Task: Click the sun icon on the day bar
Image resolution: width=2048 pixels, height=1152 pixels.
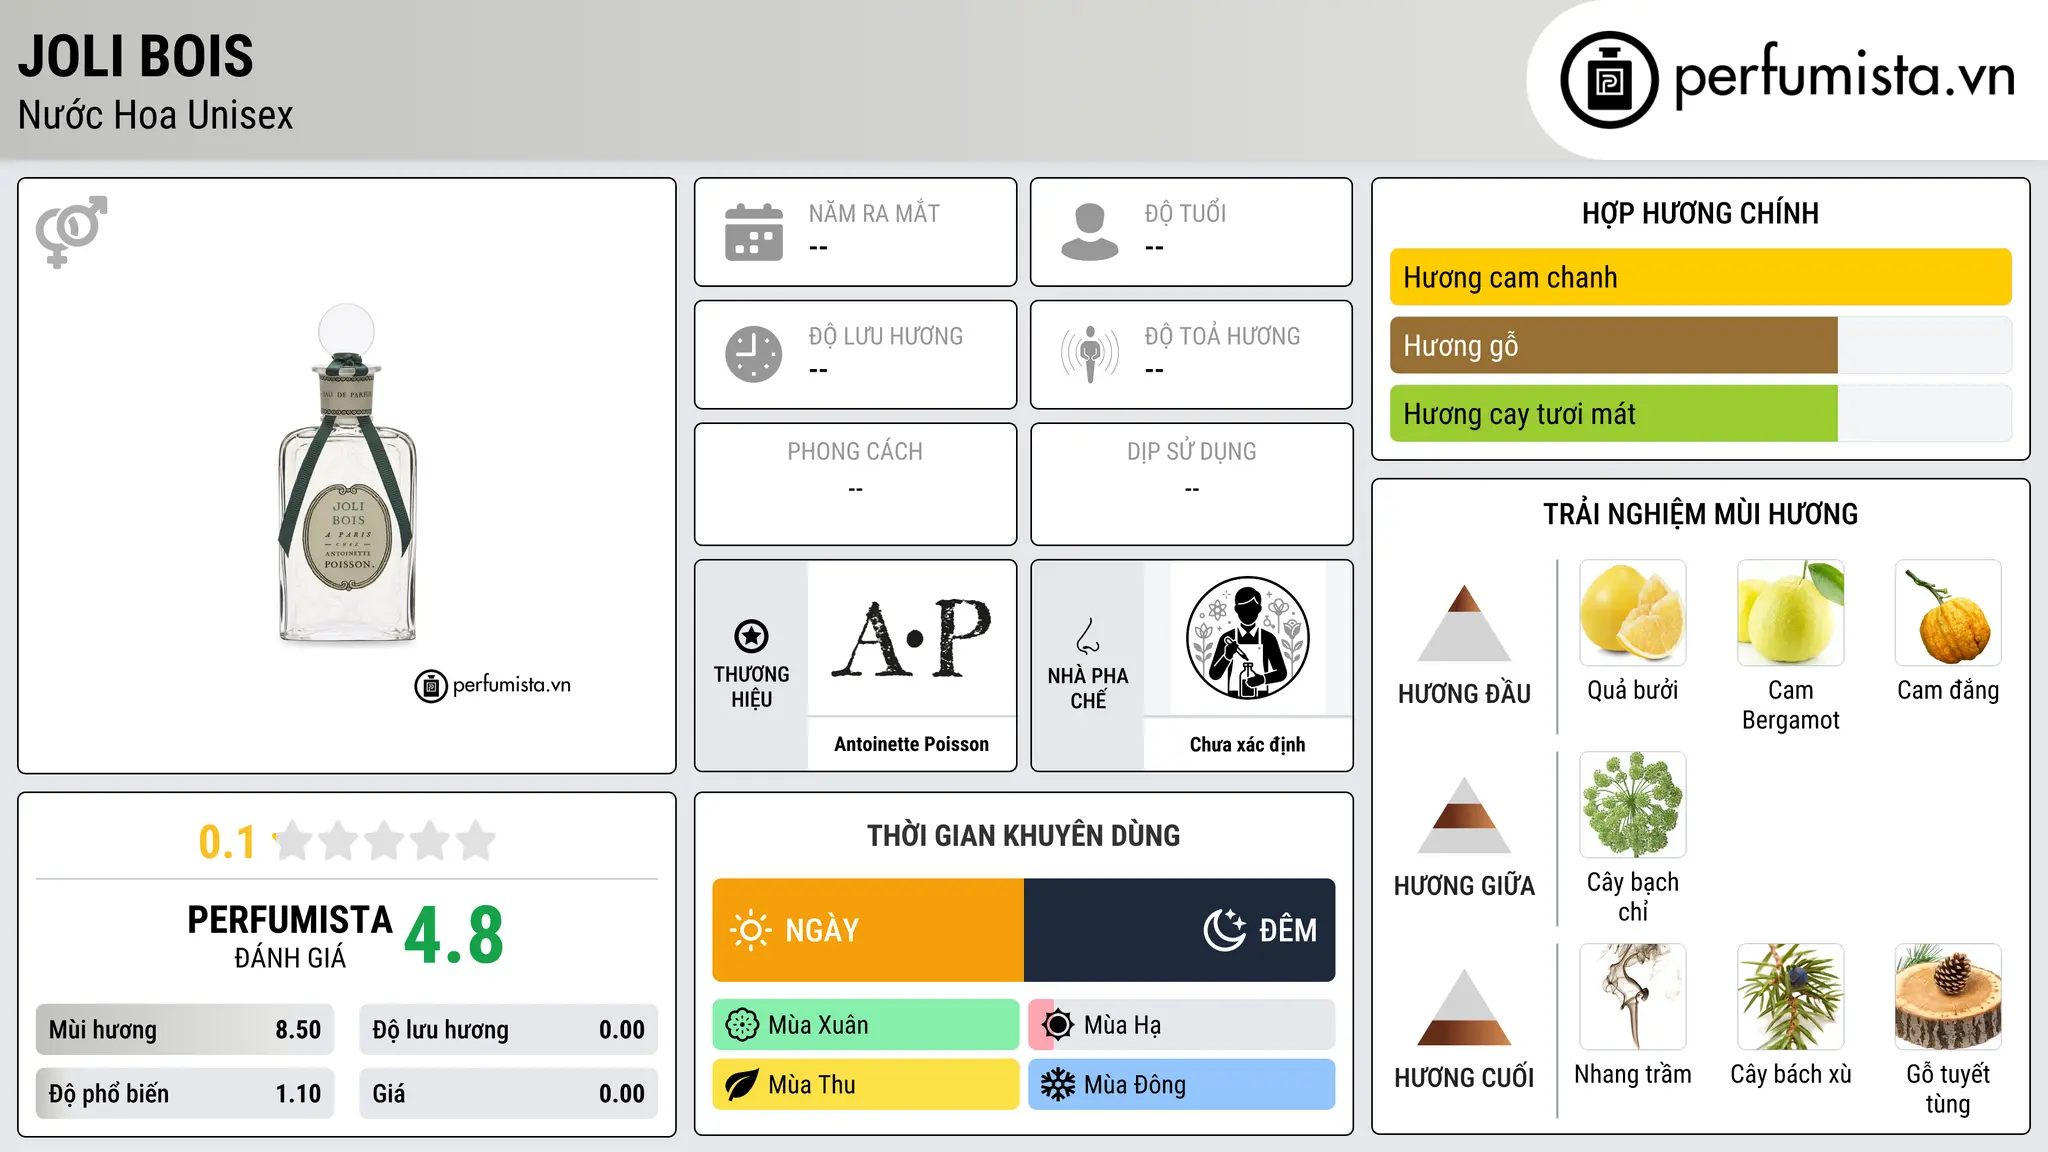Action: click(x=750, y=930)
